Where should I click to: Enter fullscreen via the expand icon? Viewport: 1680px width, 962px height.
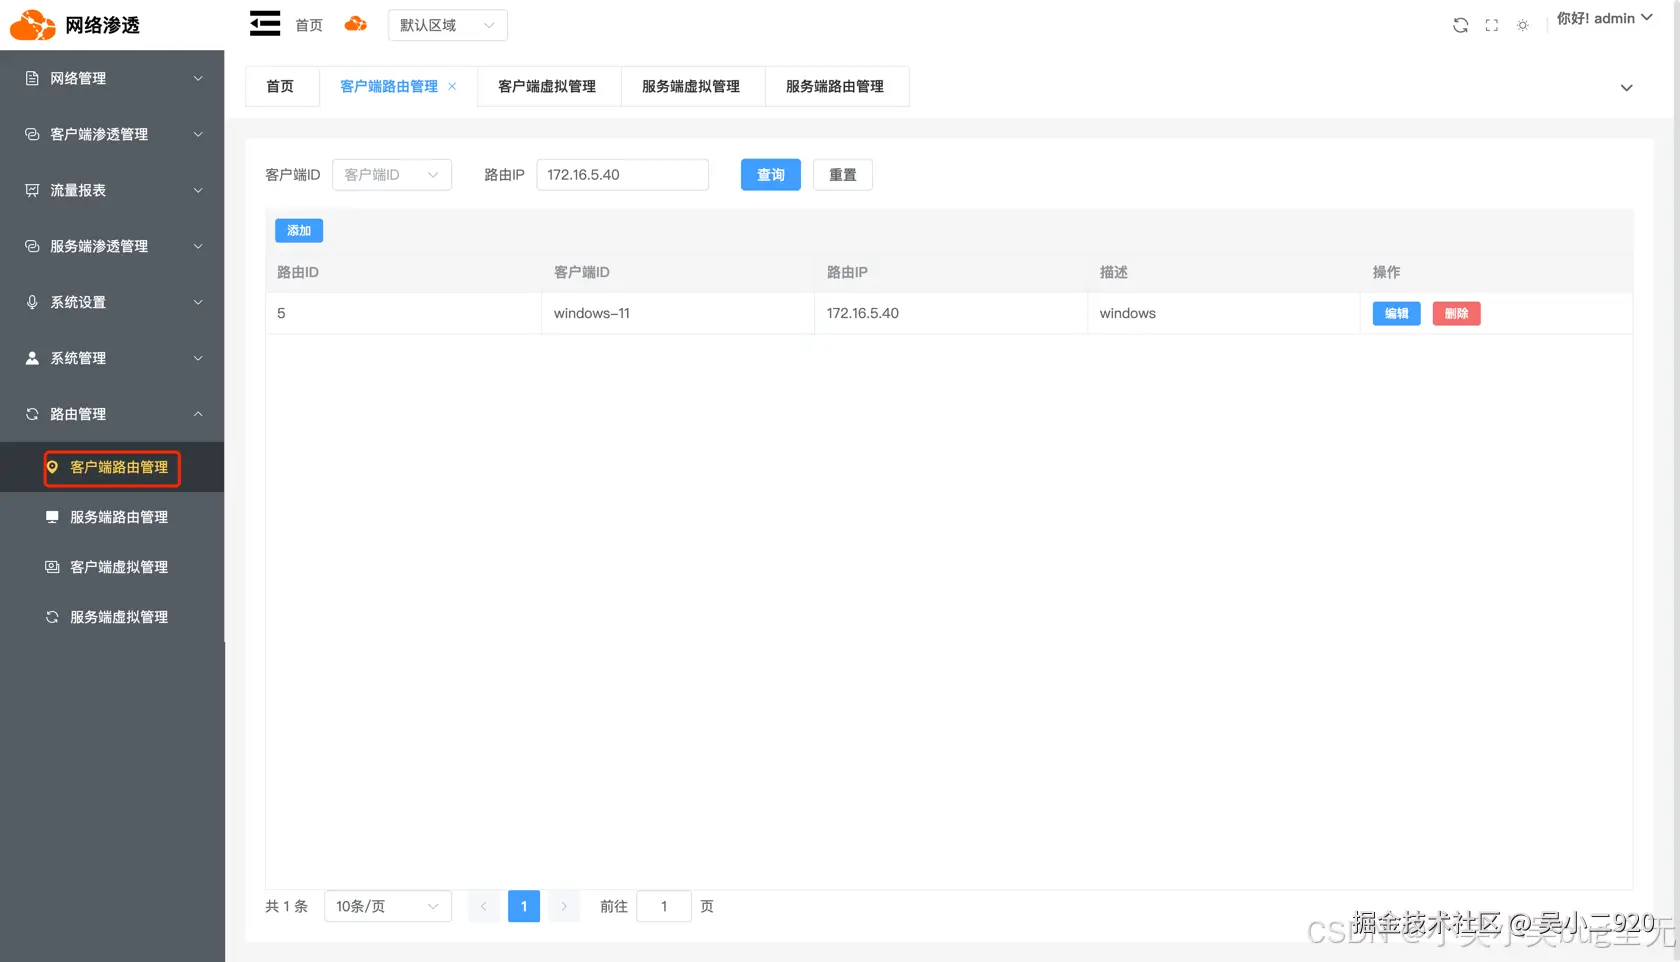(1491, 24)
